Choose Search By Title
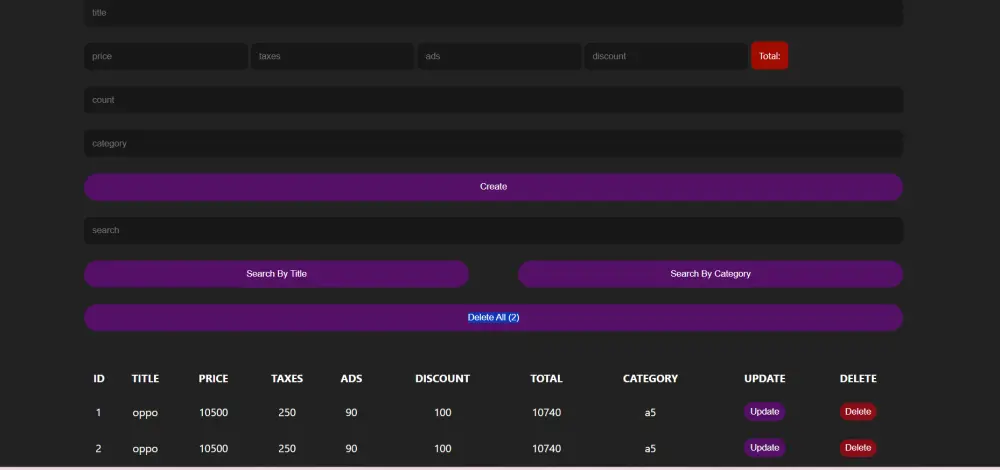This screenshot has height=470, width=1000. point(276,274)
